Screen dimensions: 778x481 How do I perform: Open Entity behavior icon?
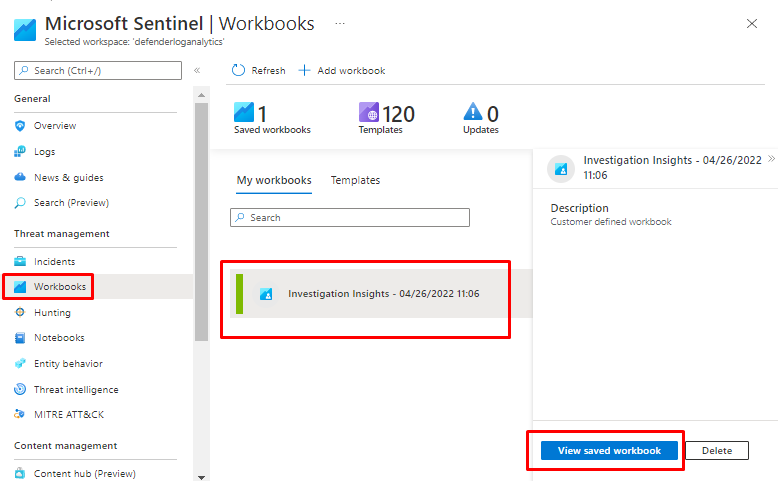pyautogui.click(x=20, y=364)
